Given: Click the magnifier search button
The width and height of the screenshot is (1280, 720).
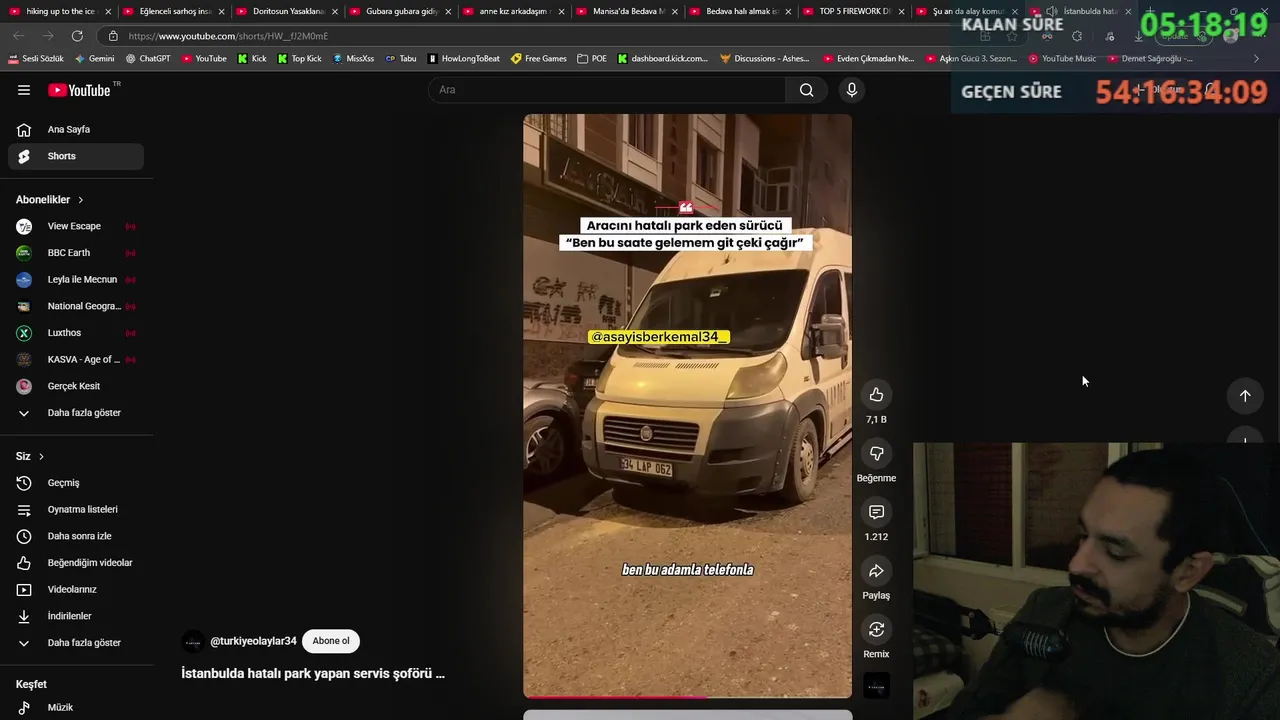Looking at the screenshot, I should [806, 90].
